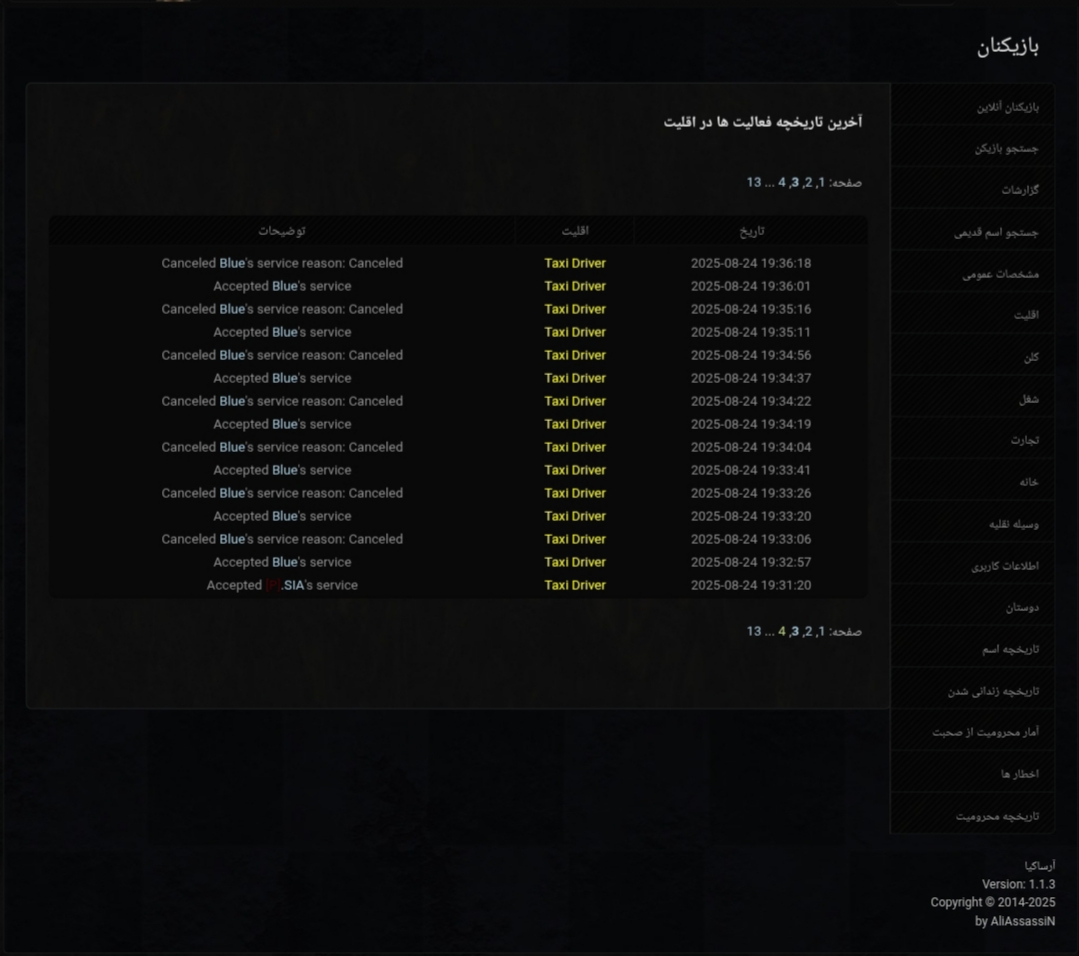Click the by AliAssassiN footer credit

click(x=1015, y=921)
